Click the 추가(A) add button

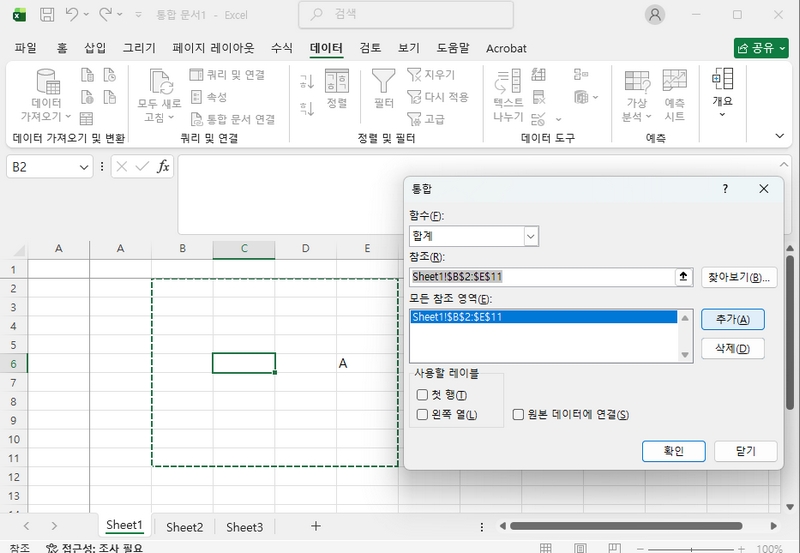733,319
